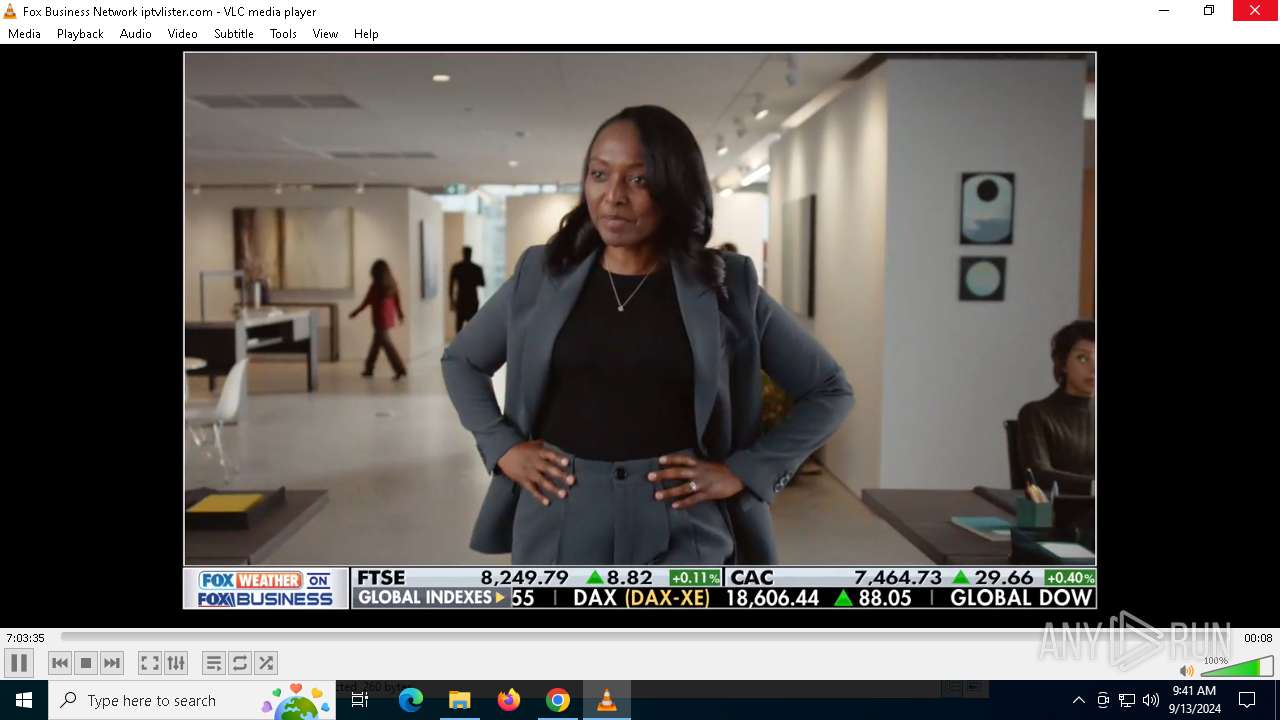The width and height of the screenshot is (1280, 720).
Task: Close the VLC media player window
Action: (x=1256, y=11)
